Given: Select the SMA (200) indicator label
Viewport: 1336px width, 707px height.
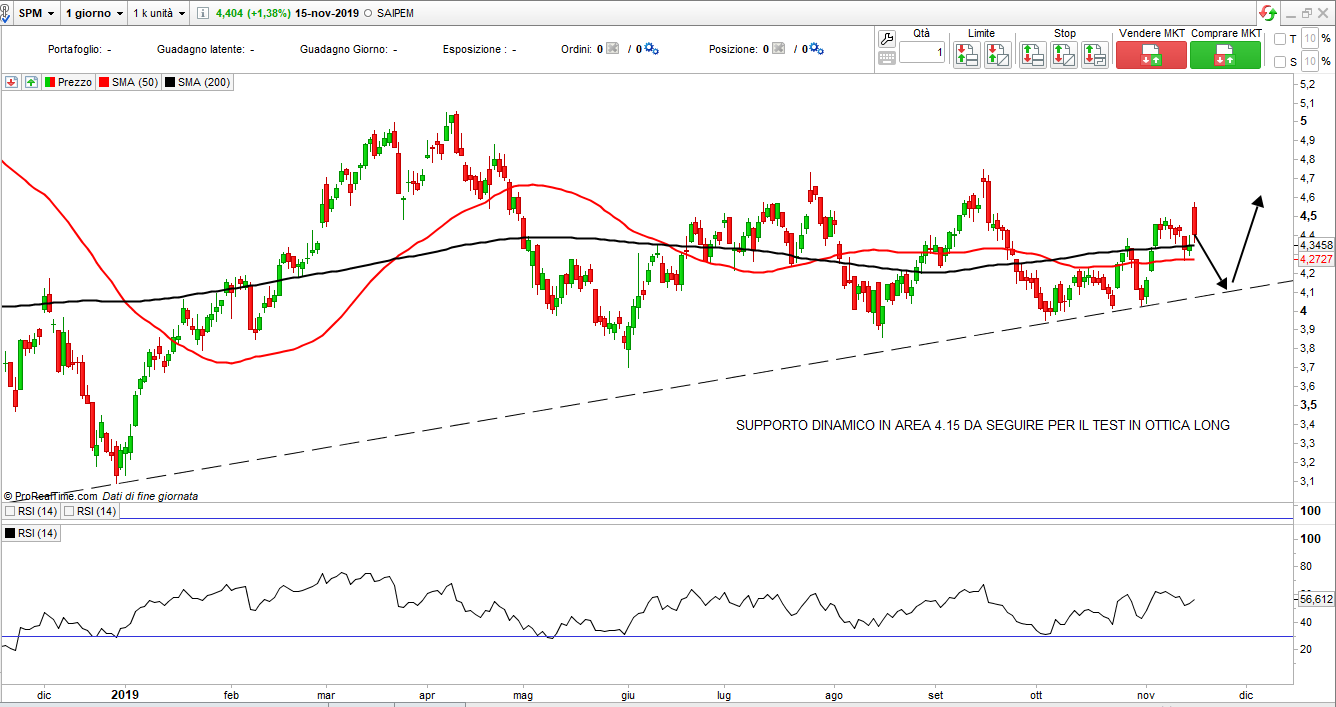Looking at the screenshot, I should pos(198,82).
